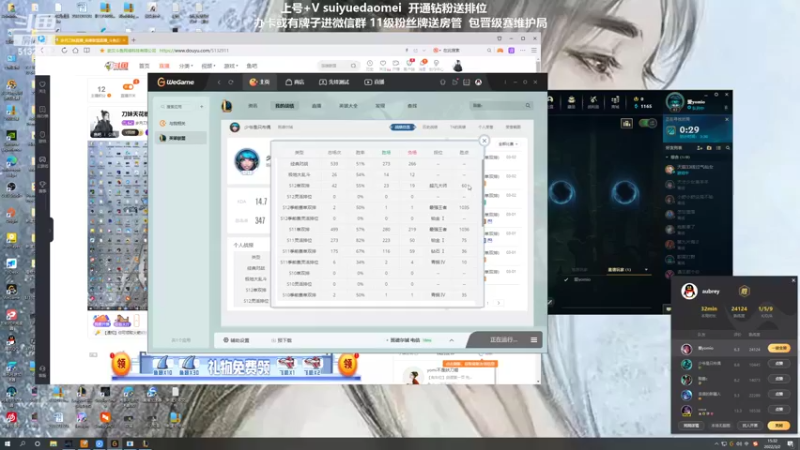Click the 正在运行 game status button

(503, 340)
